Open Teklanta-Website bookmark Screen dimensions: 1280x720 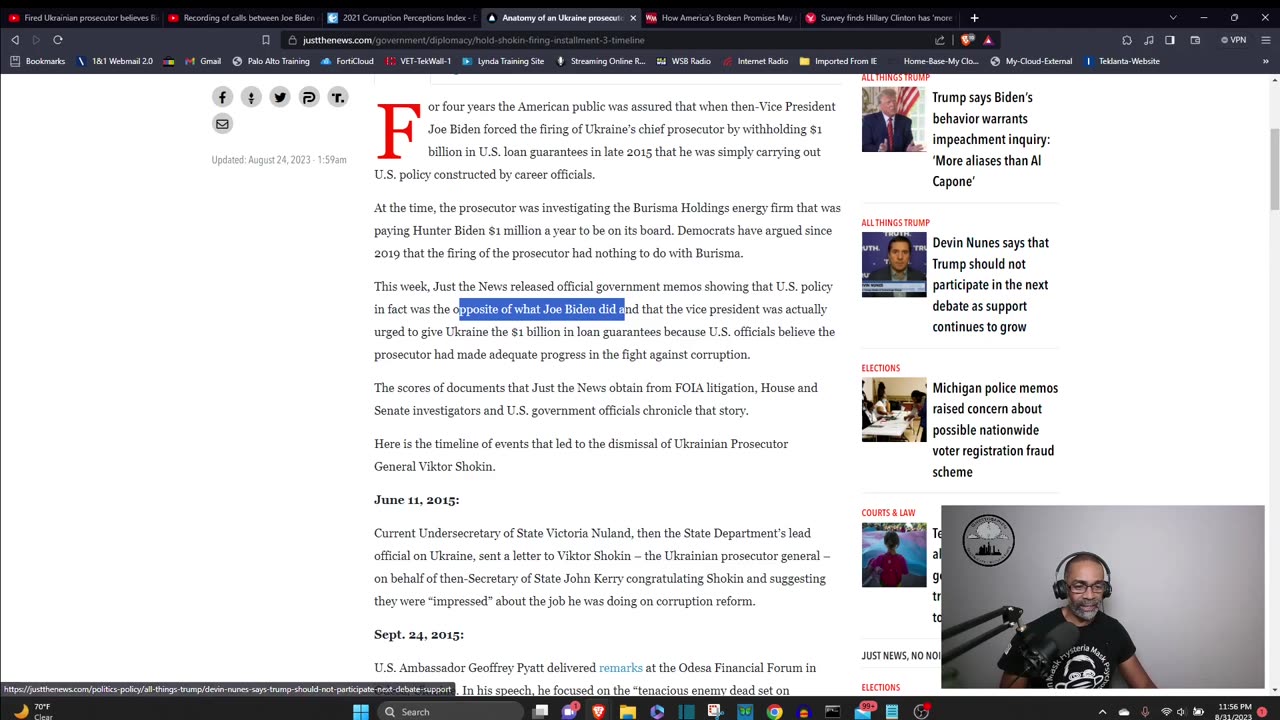pos(1122,61)
